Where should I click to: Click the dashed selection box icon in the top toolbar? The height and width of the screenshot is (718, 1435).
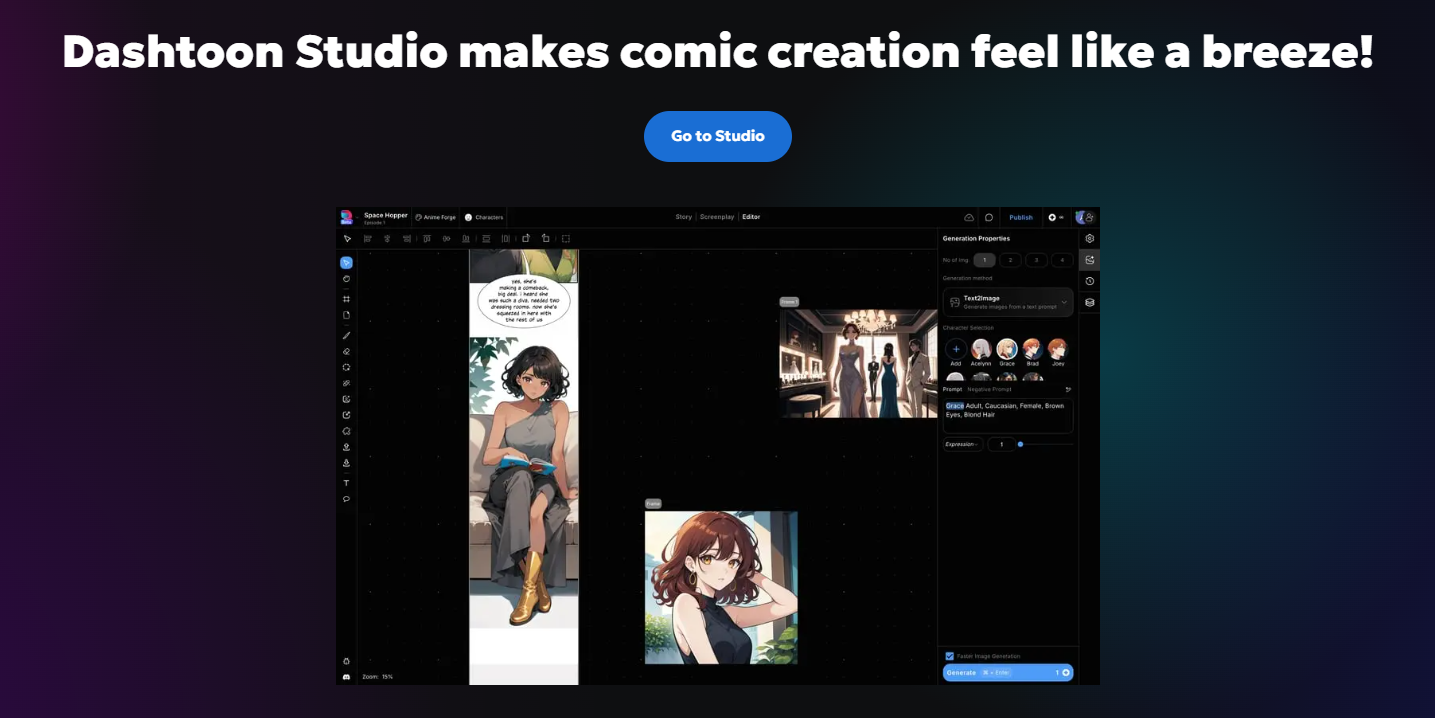[x=565, y=239]
